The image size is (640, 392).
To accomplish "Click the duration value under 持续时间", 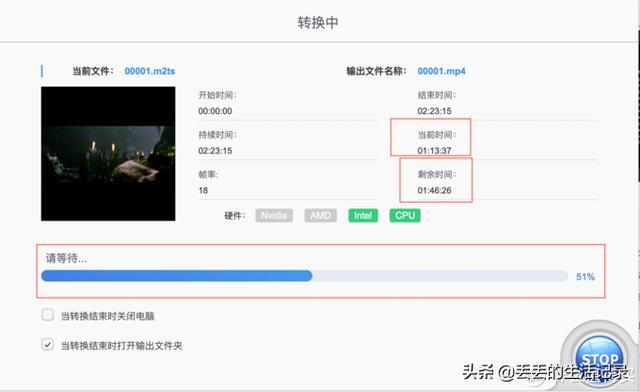I will pos(215,151).
